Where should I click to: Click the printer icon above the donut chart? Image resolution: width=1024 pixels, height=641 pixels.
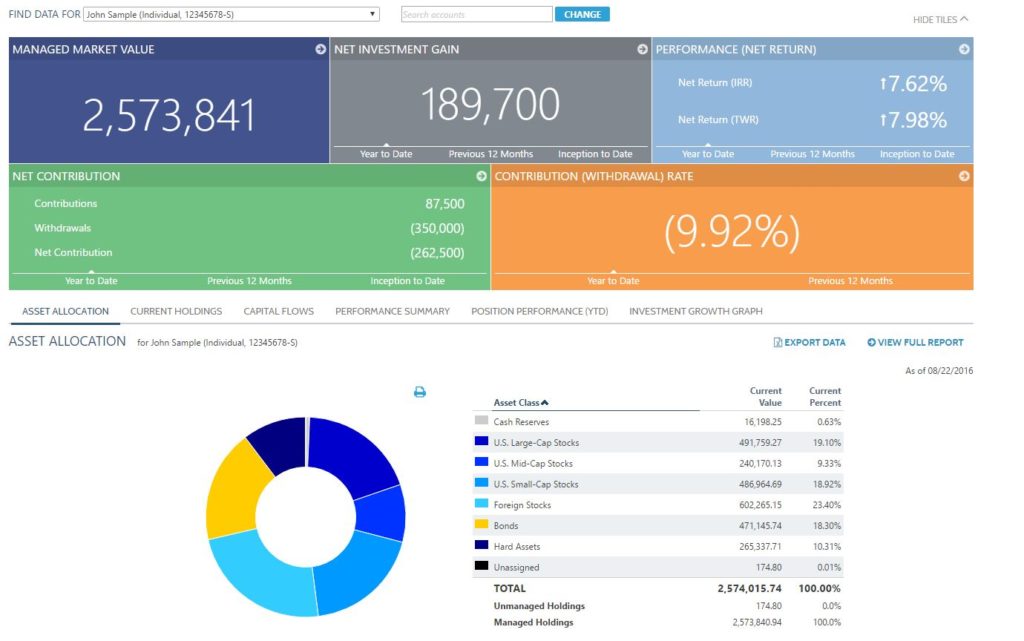[420, 392]
